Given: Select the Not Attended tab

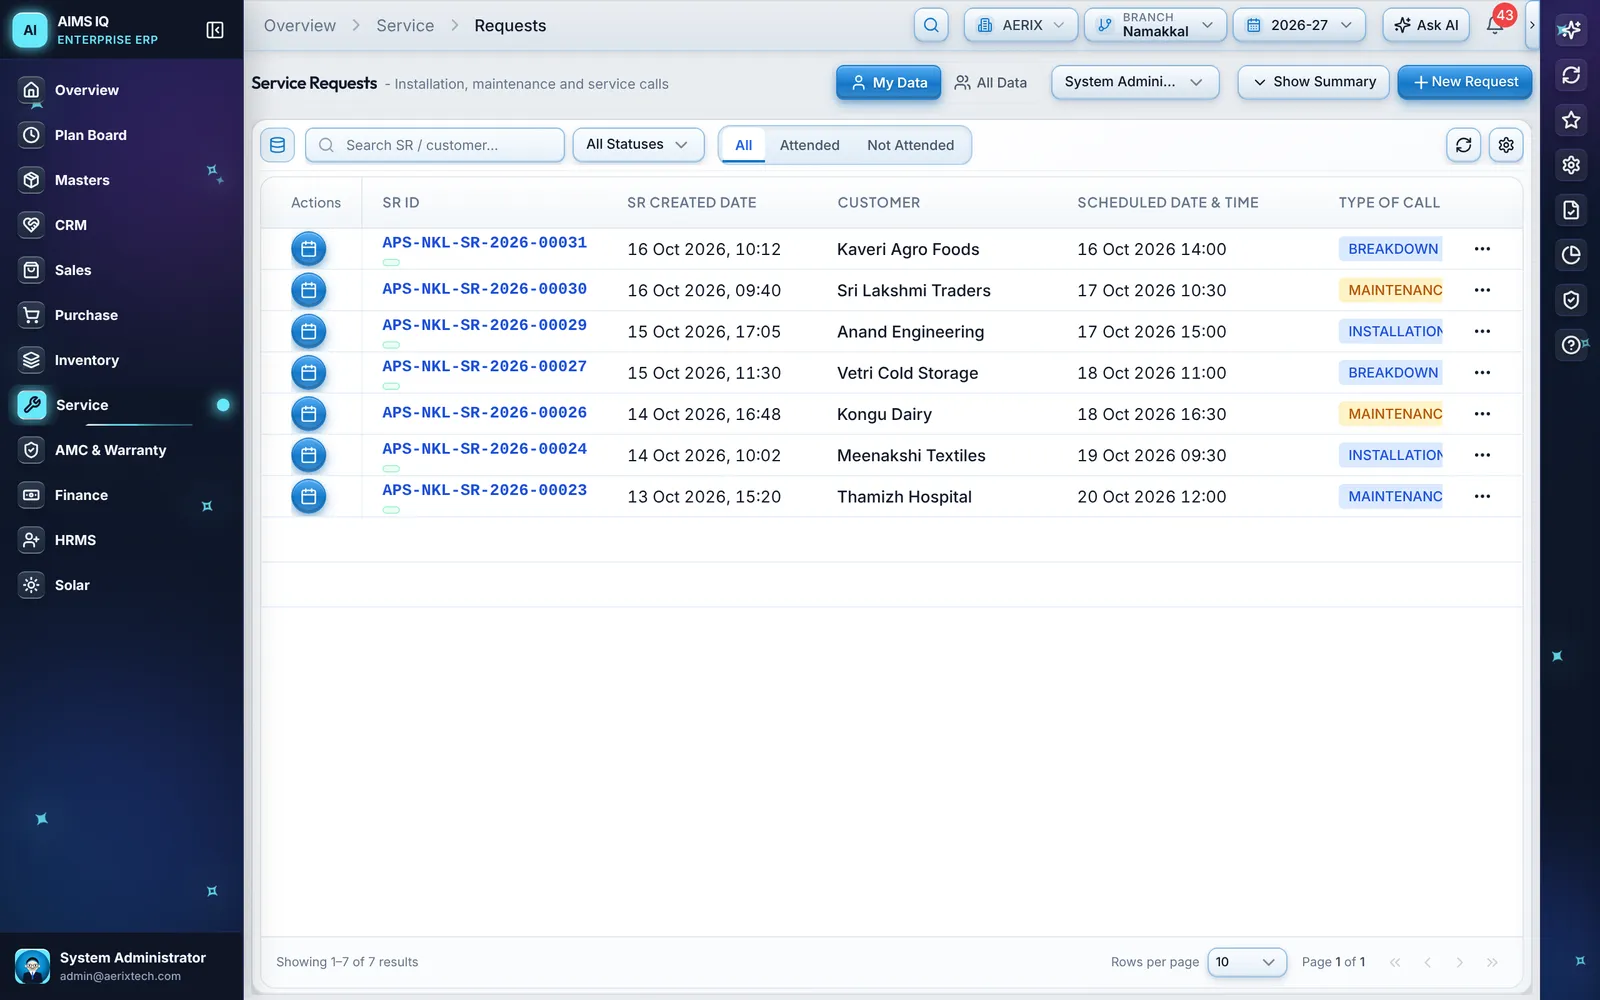Looking at the screenshot, I should click(910, 145).
